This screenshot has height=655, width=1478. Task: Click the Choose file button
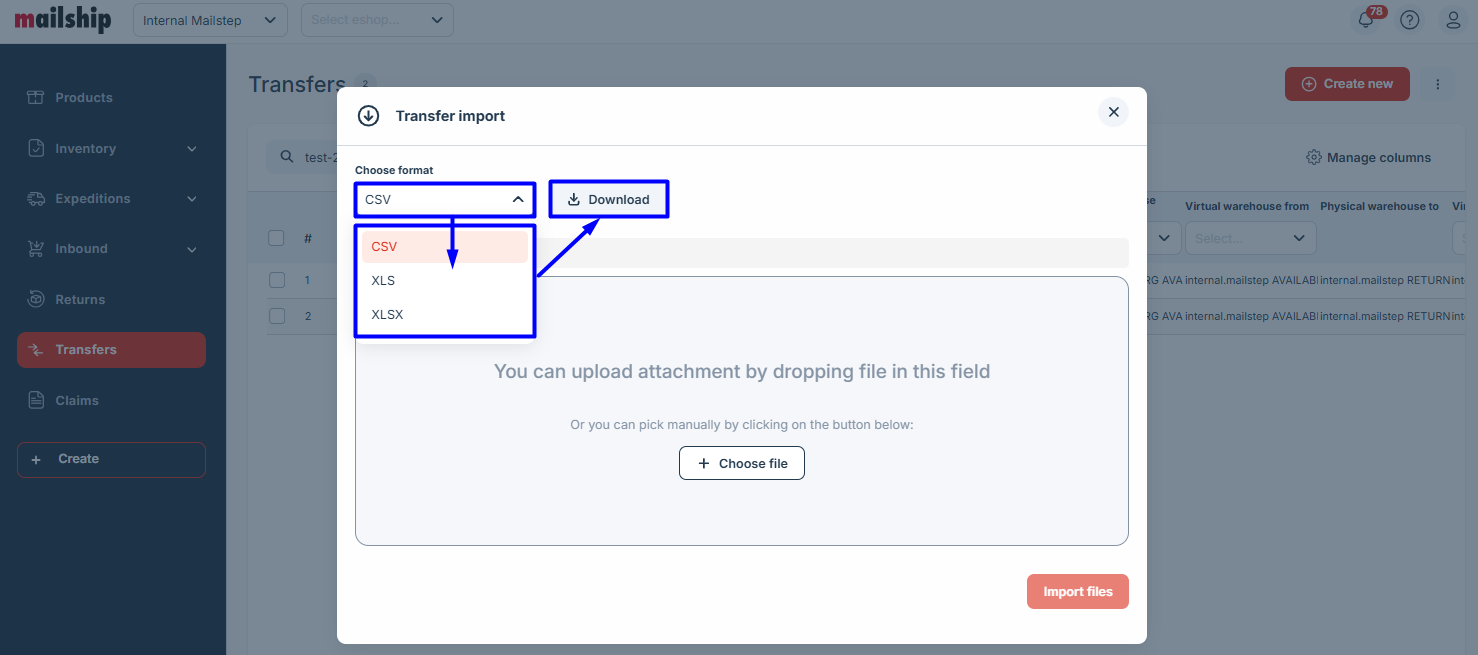[x=742, y=464]
